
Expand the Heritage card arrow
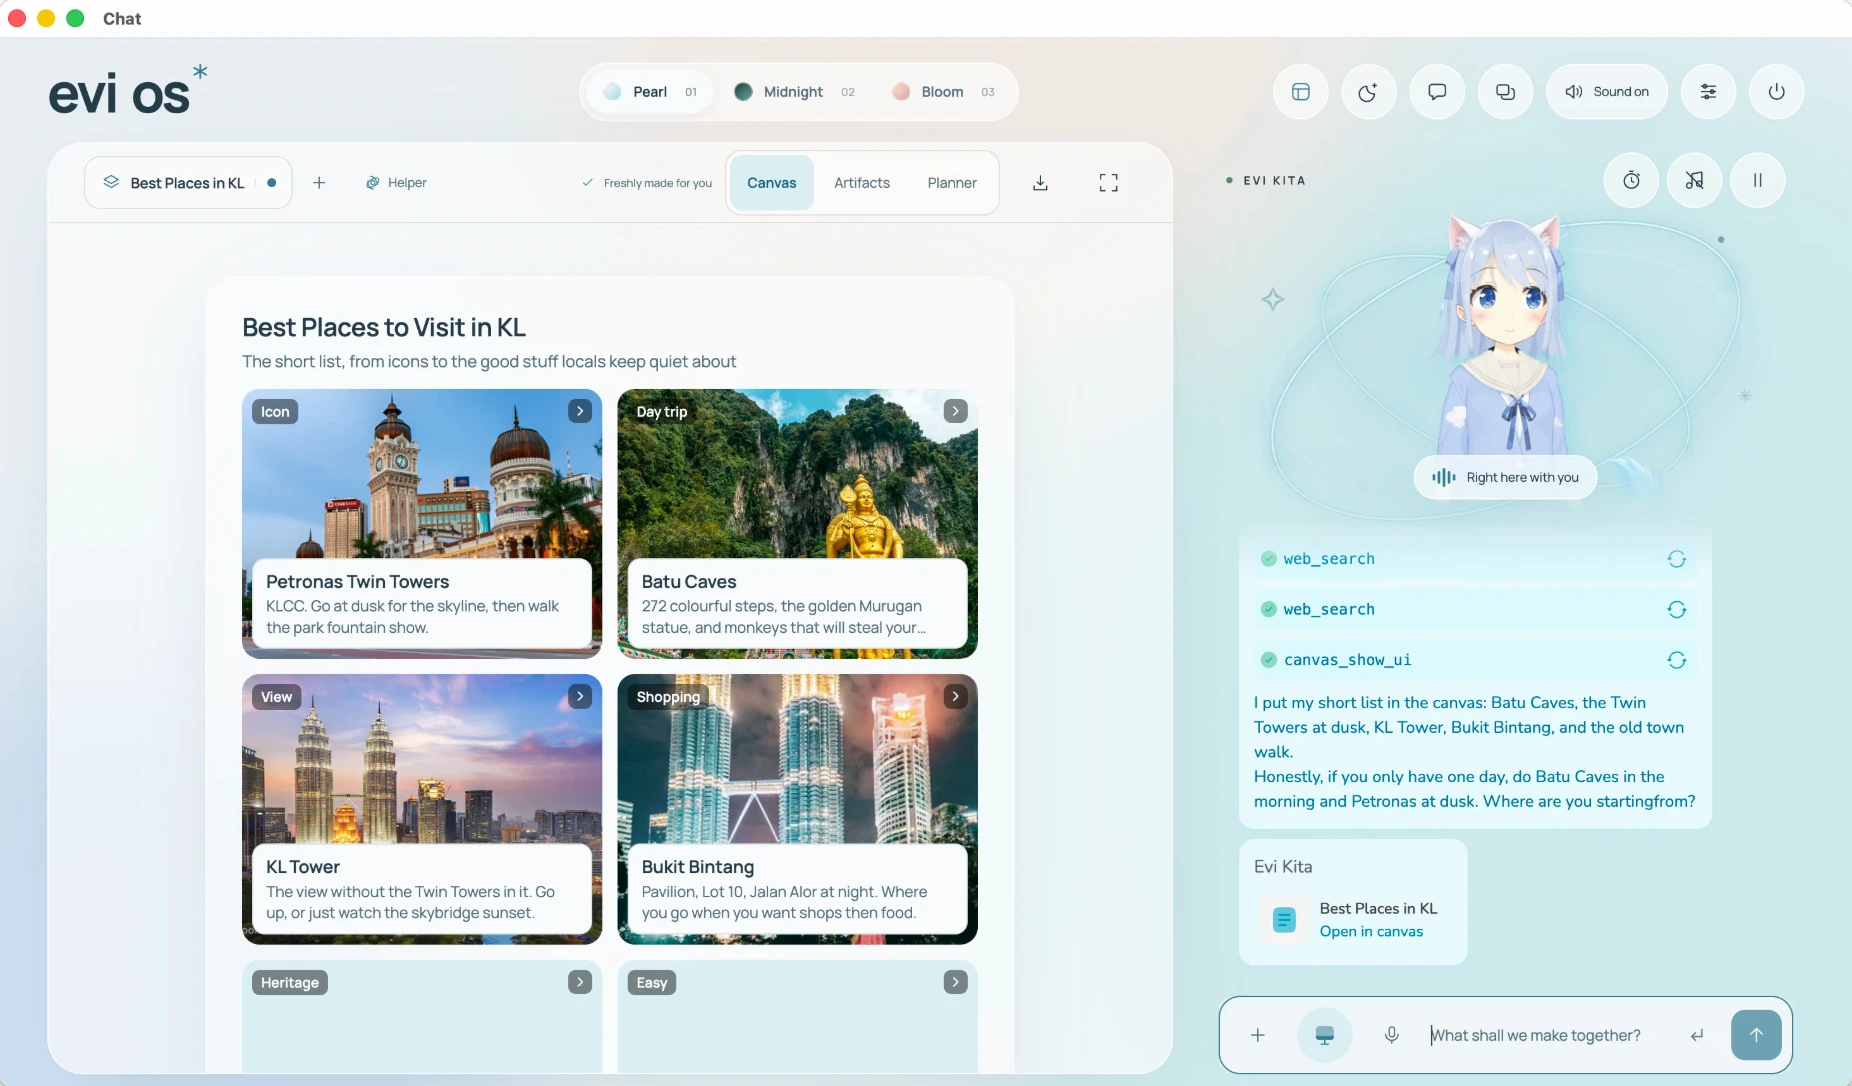tap(580, 982)
